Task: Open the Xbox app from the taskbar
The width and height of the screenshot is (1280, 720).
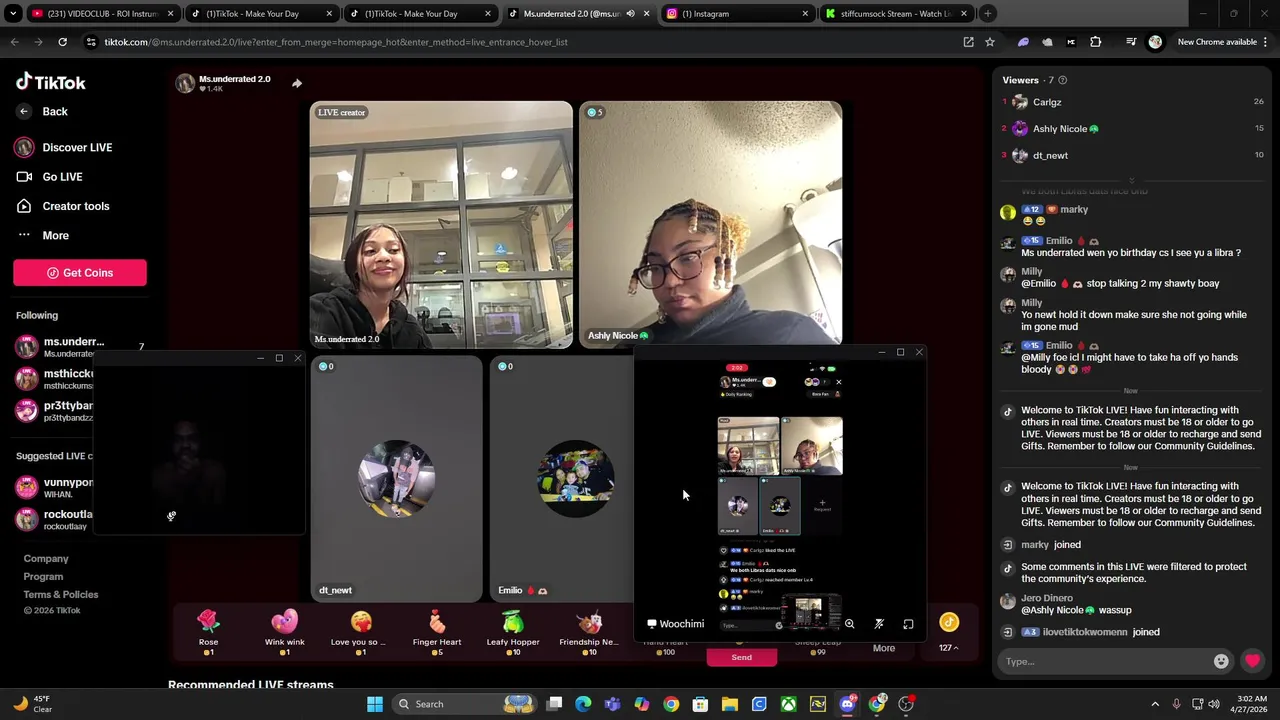Action: (789, 704)
